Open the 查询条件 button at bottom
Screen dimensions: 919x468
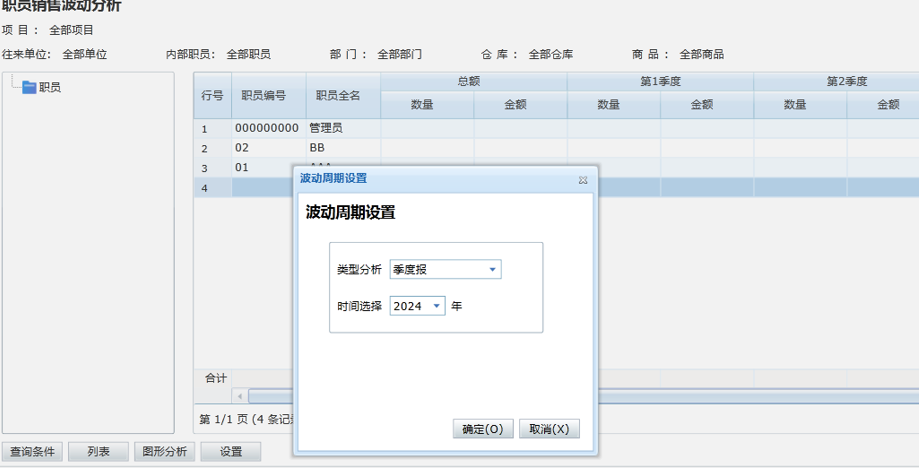tap(34, 452)
